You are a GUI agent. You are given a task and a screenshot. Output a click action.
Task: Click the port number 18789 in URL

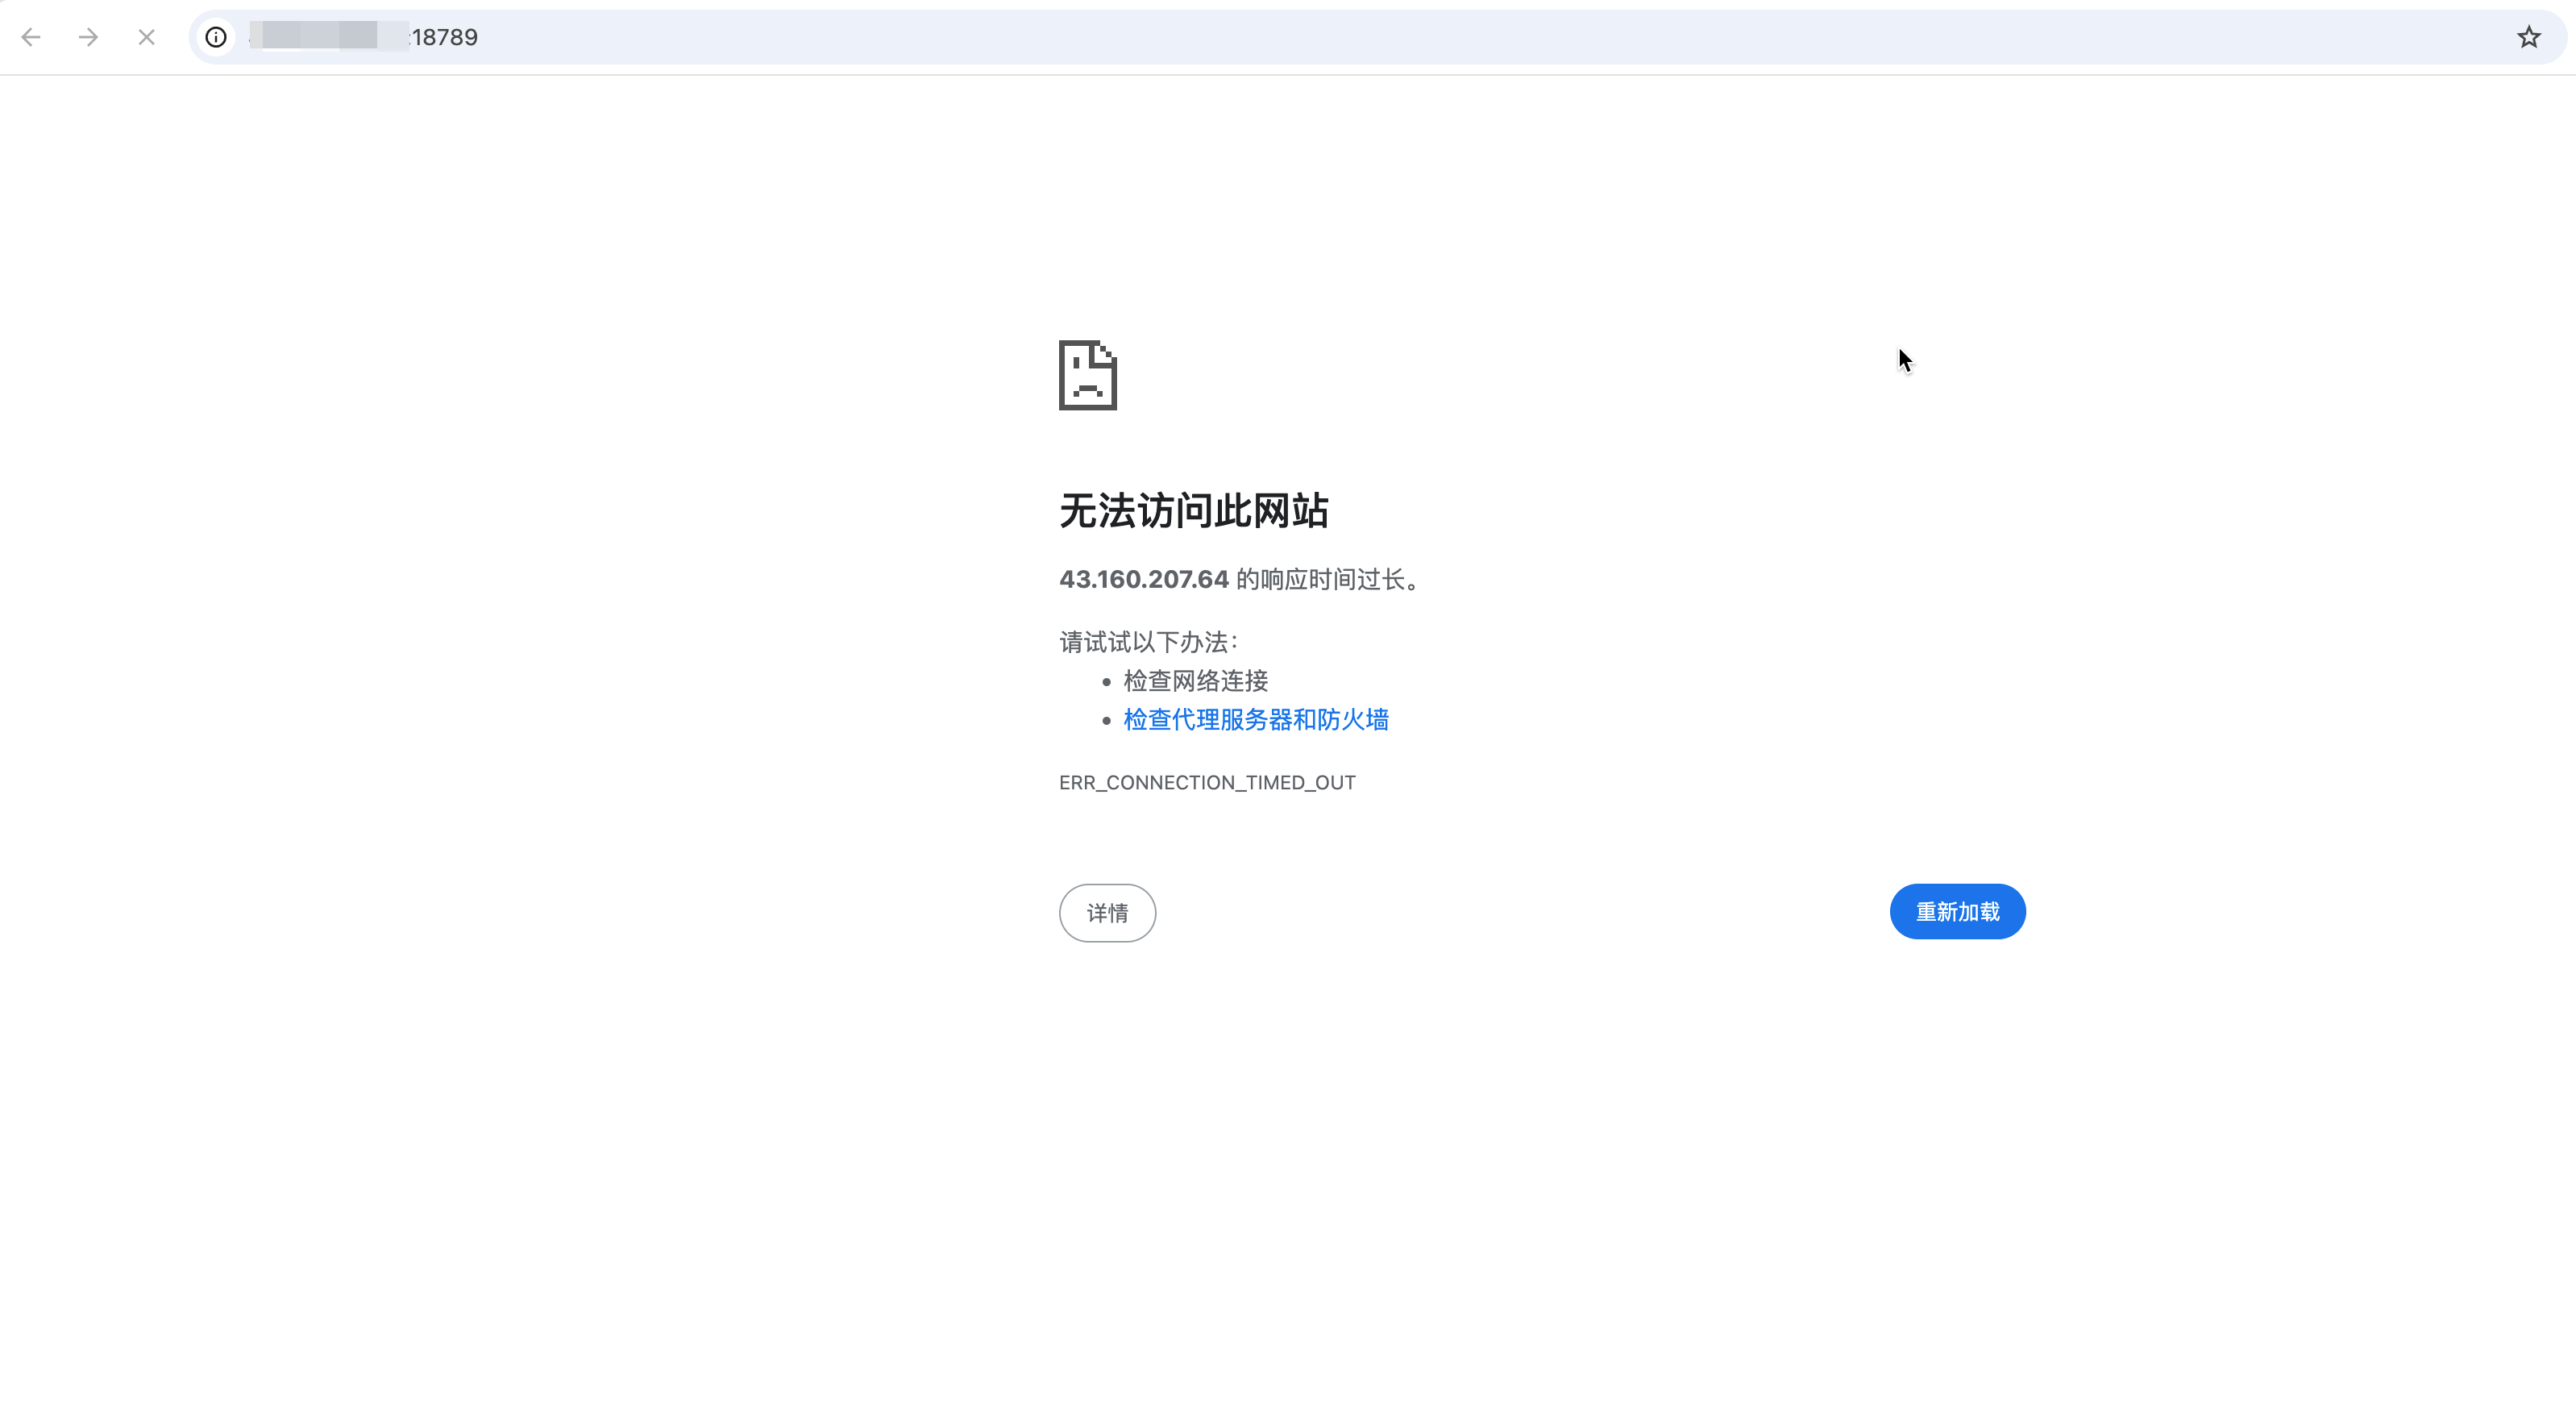point(445,37)
